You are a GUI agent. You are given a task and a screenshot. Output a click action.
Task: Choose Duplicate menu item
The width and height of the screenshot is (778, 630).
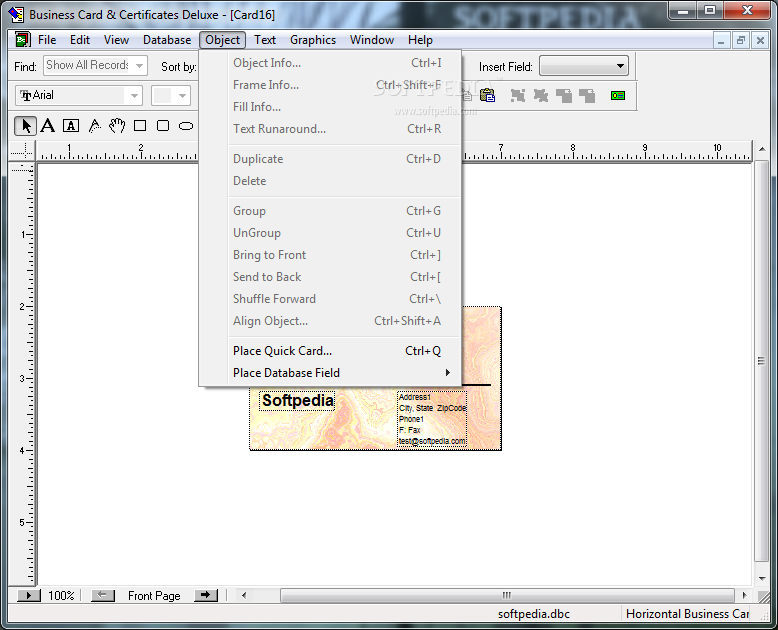330,159
